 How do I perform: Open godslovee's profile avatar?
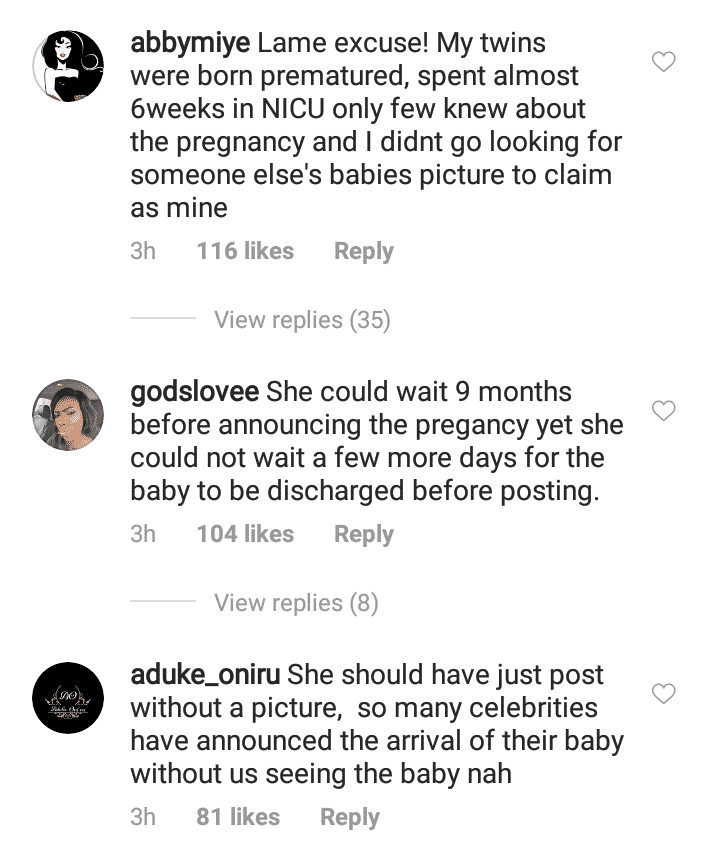(68, 413)
